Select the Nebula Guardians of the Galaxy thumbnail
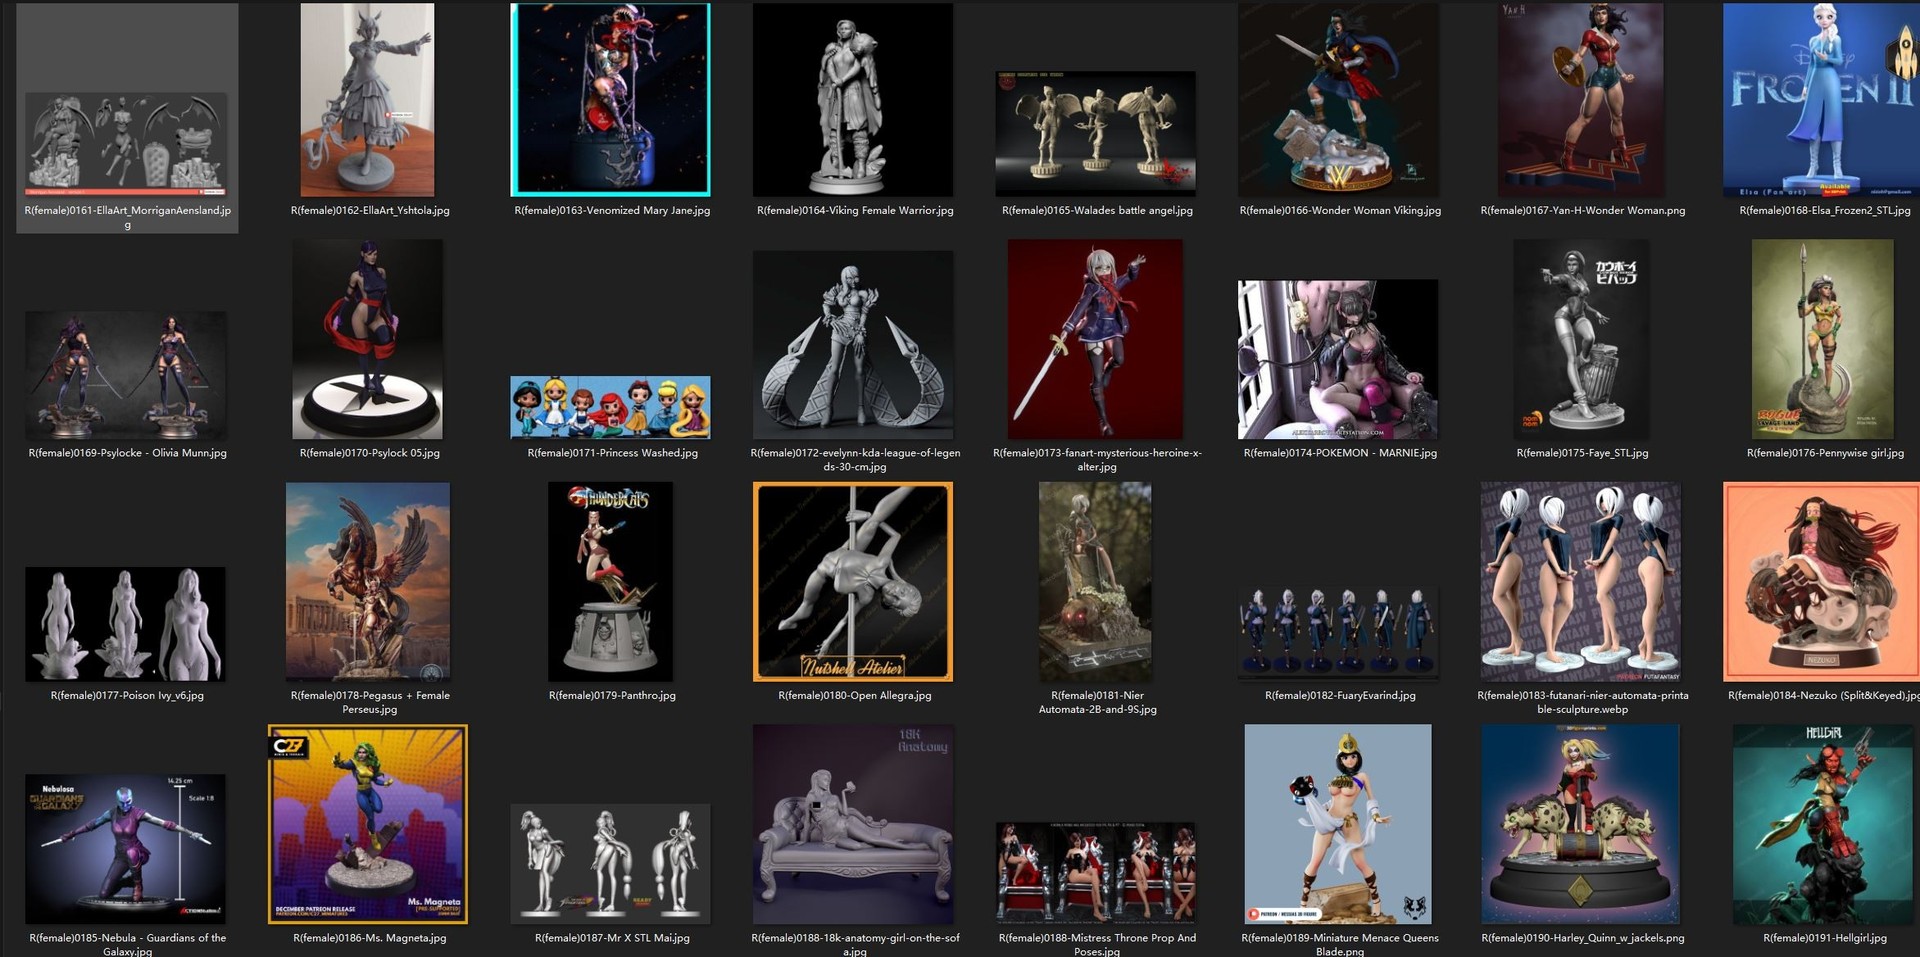Screen dimensions: 1920x957 click(x=126, y=849)
